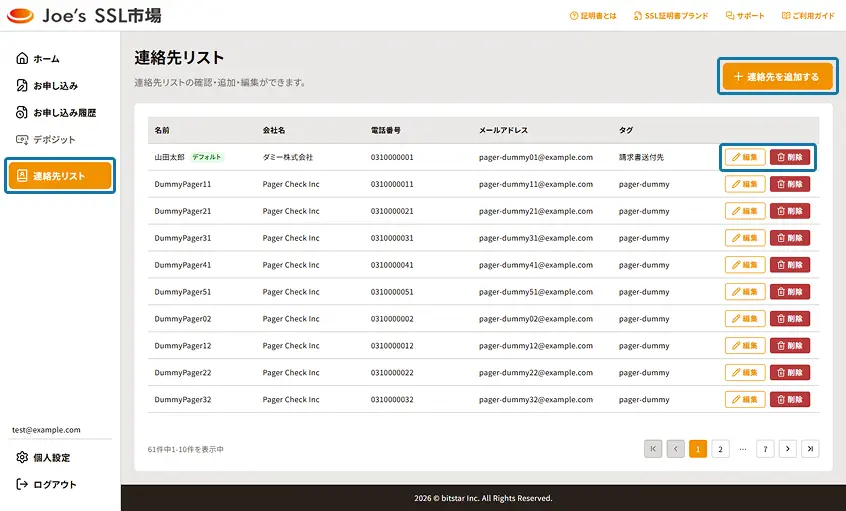Open ホーム from the sidebar
This screenshot has height=511, width=846.
[38, 58]
